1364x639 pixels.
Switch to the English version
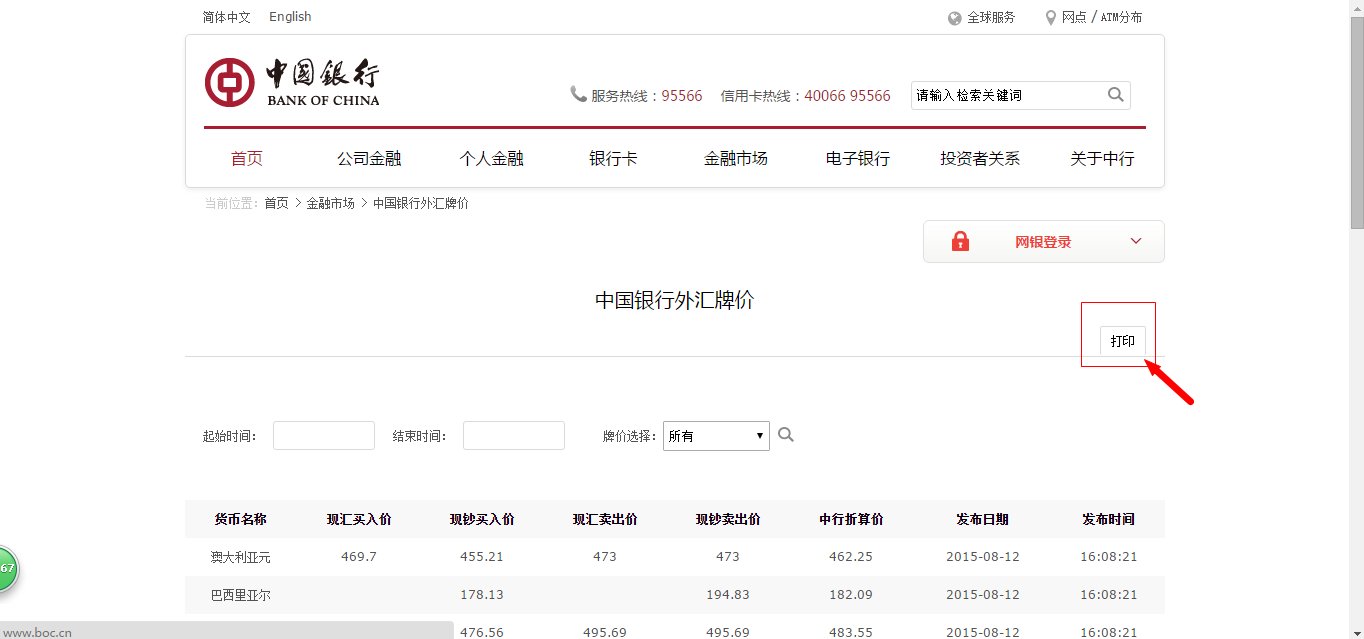[289, 16]
